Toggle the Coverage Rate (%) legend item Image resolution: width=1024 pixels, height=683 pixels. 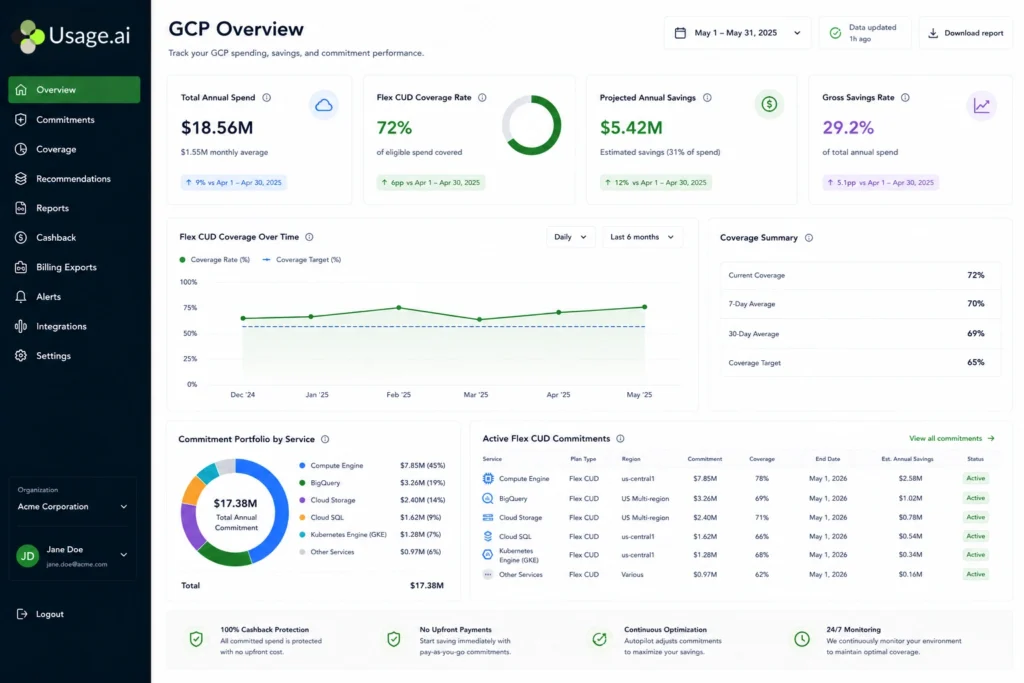(x=215, y=260)
